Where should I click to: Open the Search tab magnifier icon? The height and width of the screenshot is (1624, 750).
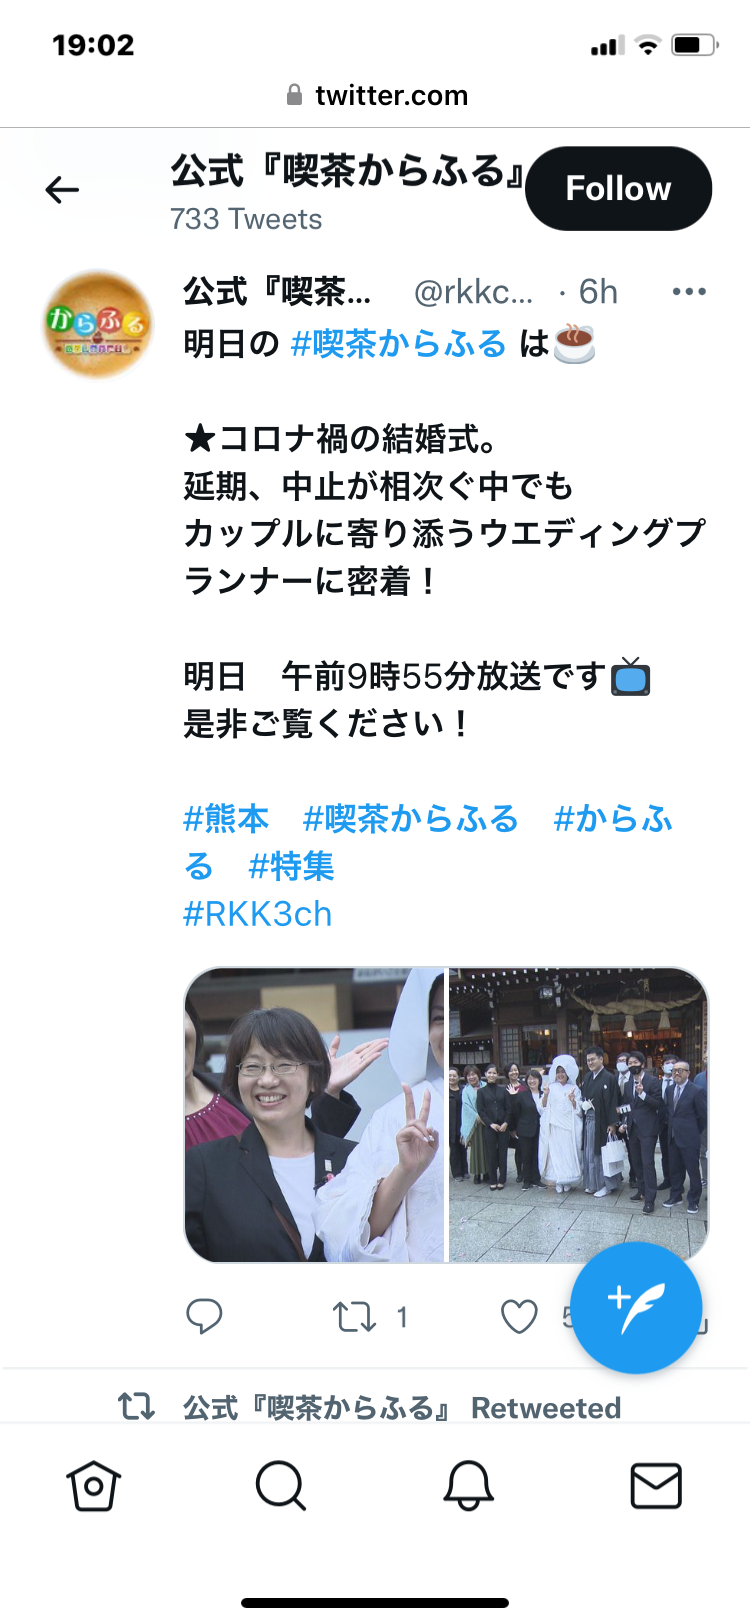tap(281, 1485)
